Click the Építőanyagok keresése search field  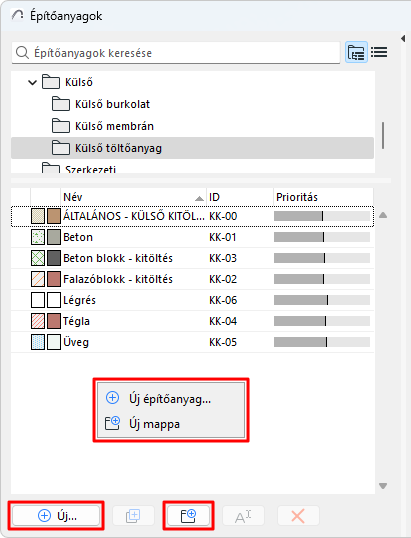[176, 53]
